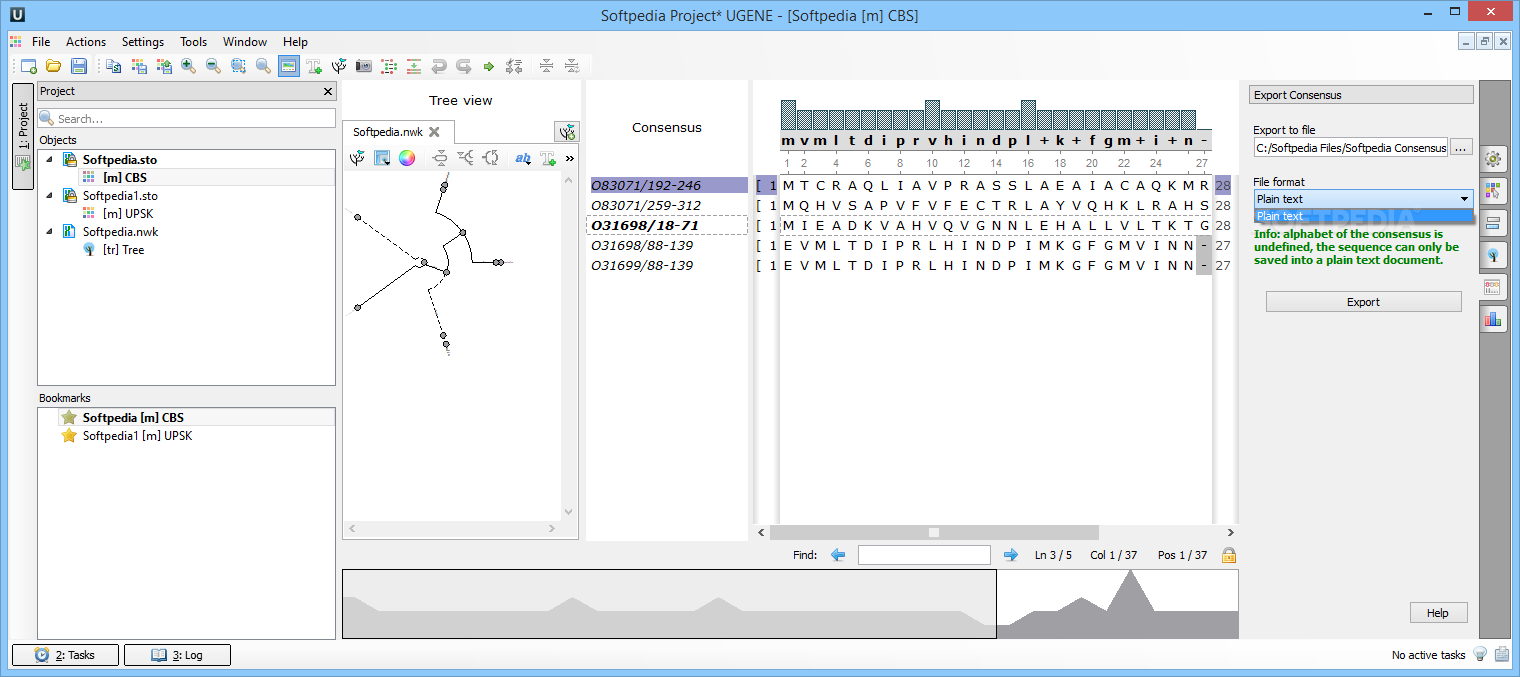Close the Softpedia.nwk tree tab

pos(434,132)
